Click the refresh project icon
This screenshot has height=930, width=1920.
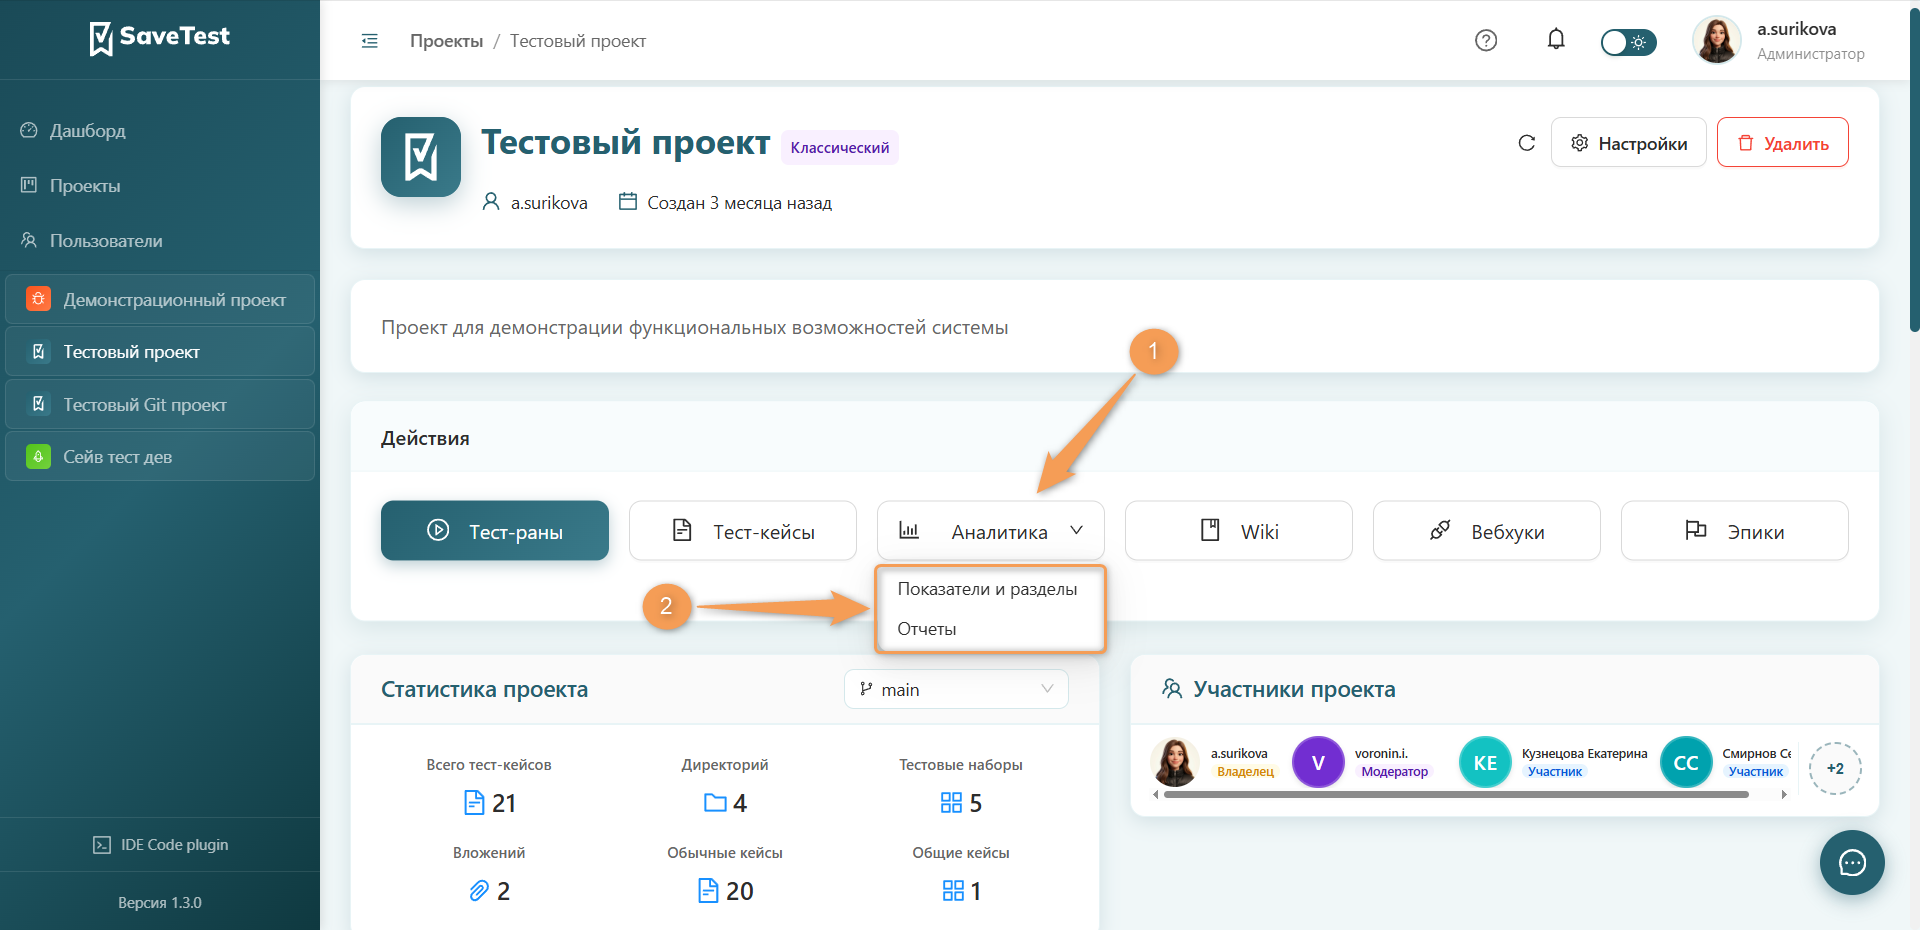click(1526, 143)
